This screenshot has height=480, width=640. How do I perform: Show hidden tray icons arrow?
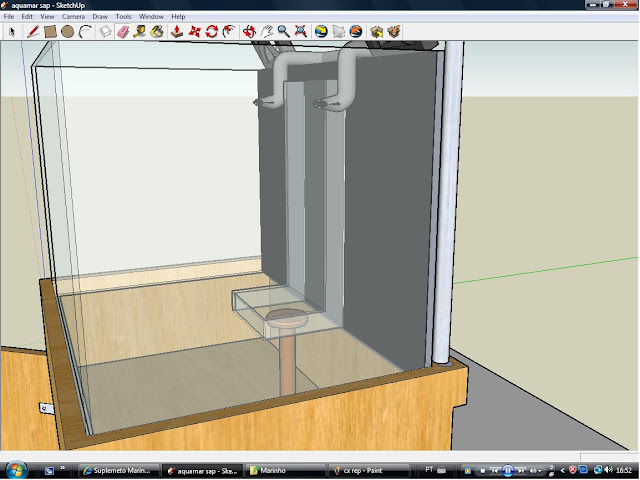coord(562,471)
